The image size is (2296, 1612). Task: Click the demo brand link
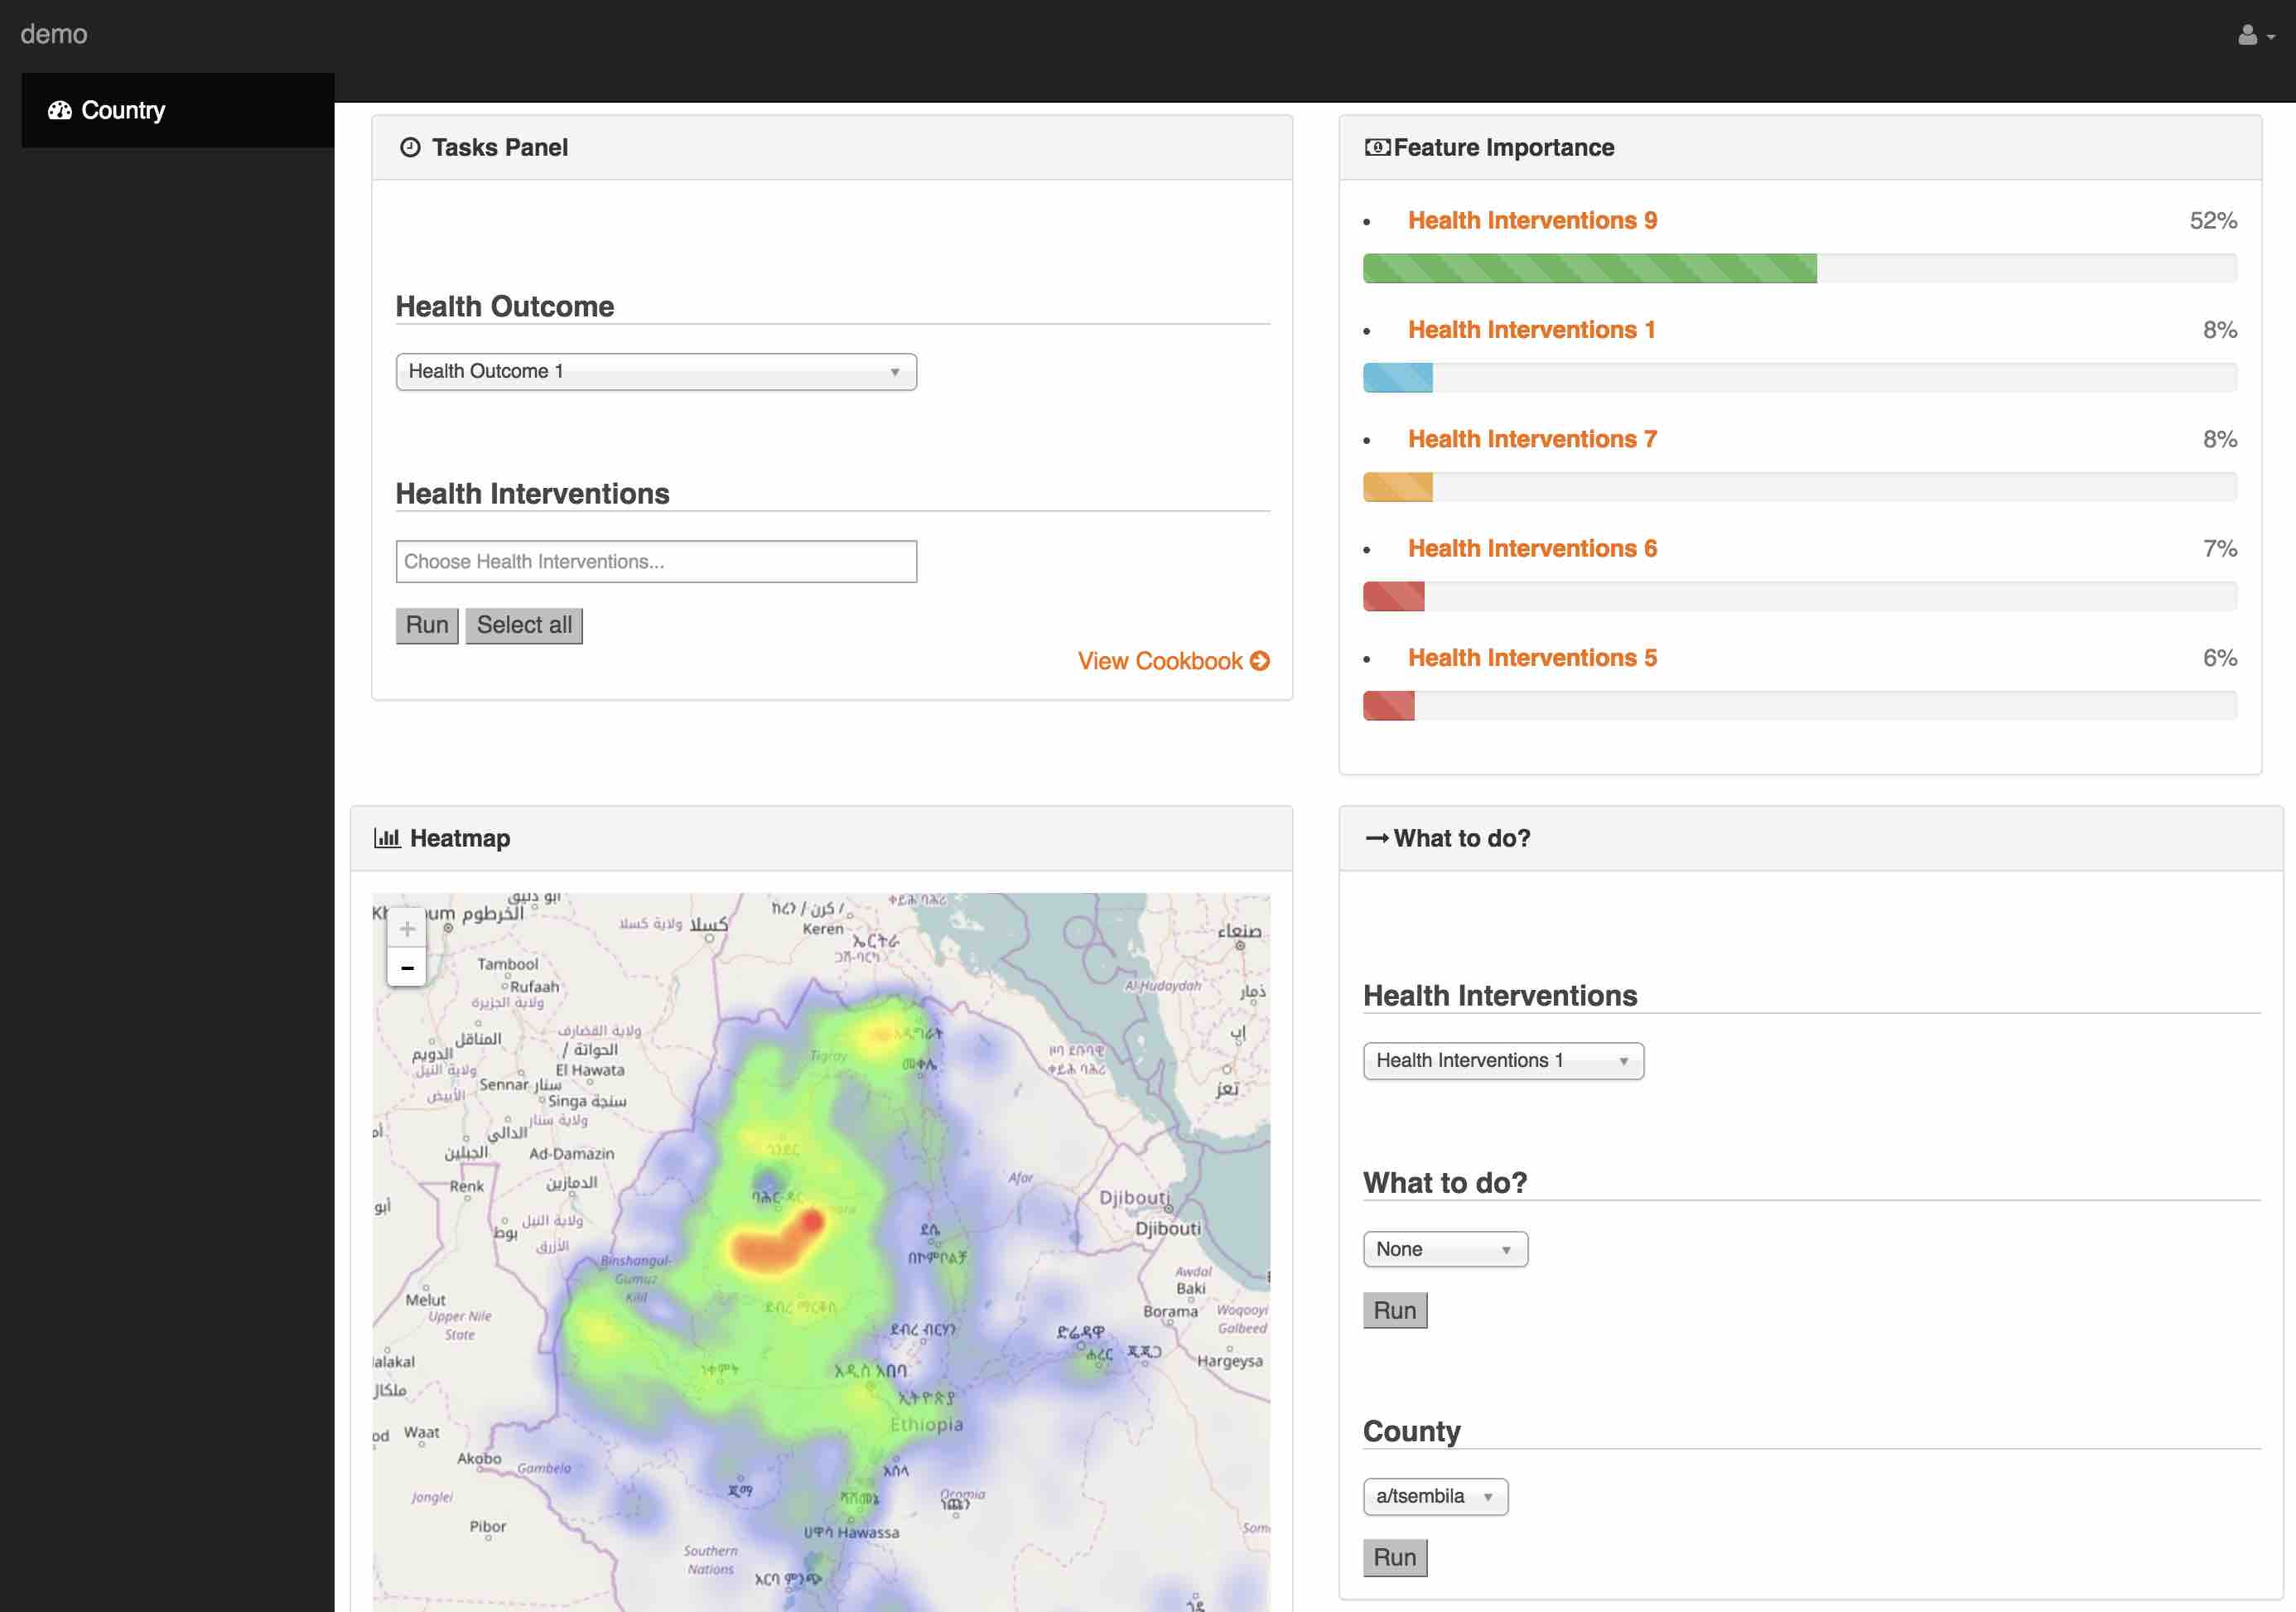[54, 34]
